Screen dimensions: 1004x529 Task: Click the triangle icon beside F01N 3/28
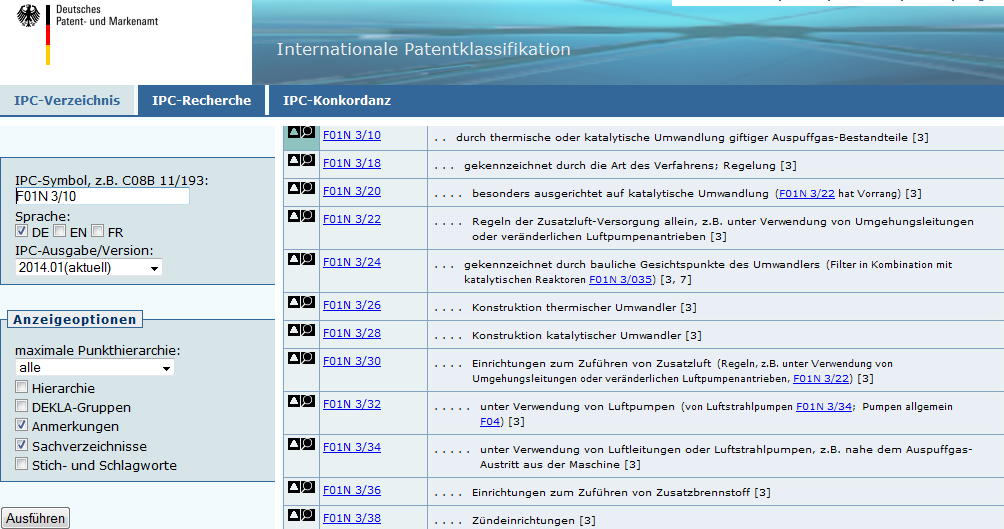pos(294,330)
